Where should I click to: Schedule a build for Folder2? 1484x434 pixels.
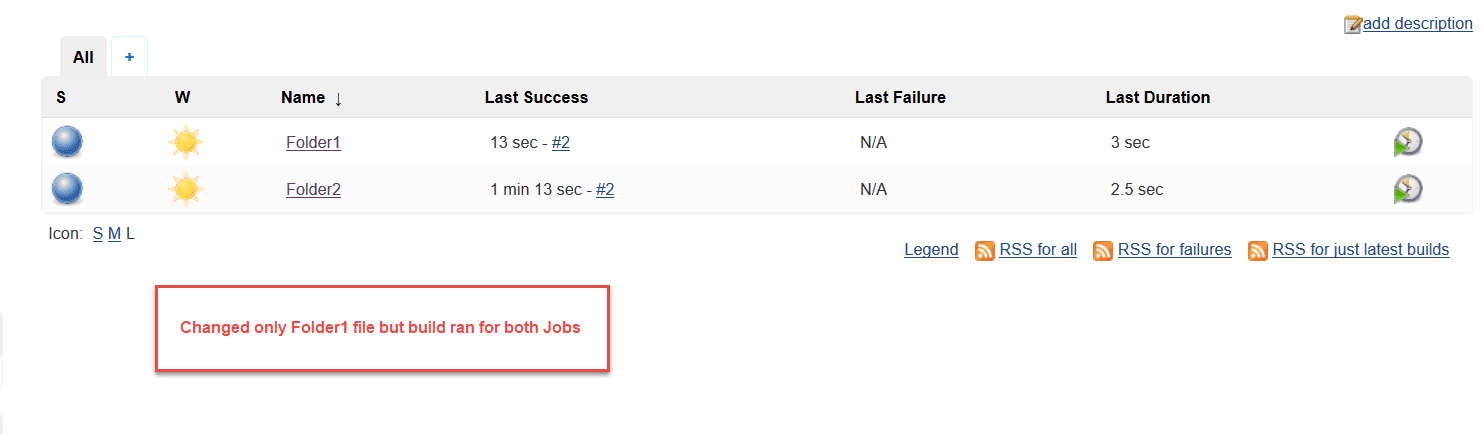pyautogui.click(x=1408, y=189)
